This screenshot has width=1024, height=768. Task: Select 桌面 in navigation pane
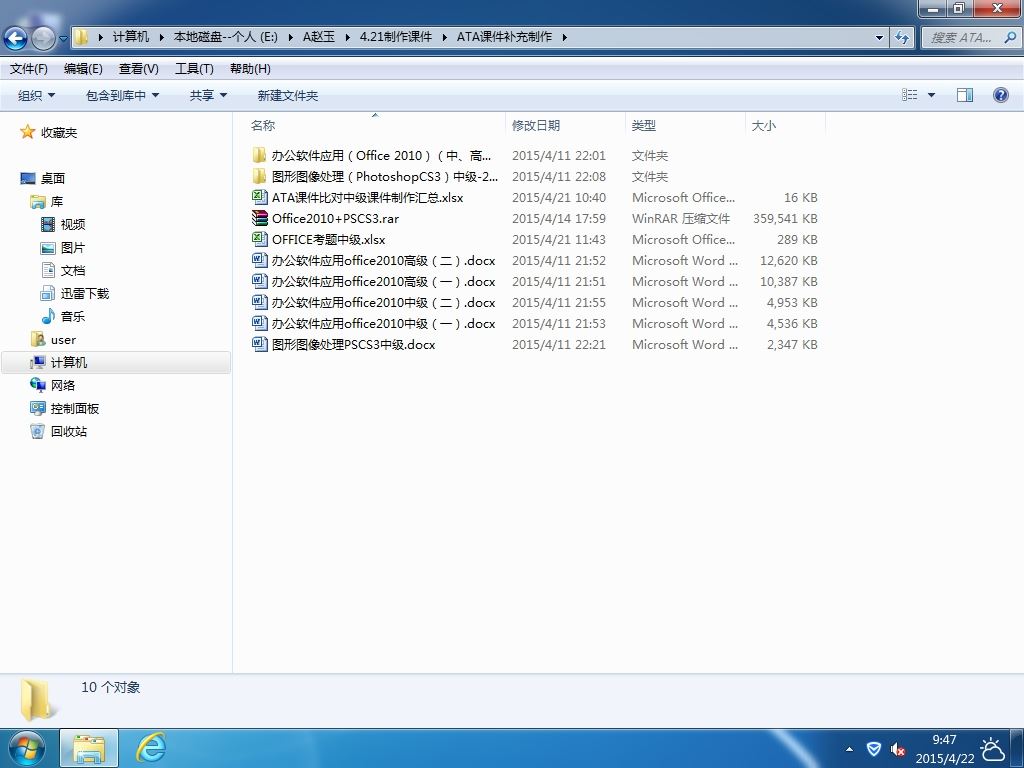52,178
